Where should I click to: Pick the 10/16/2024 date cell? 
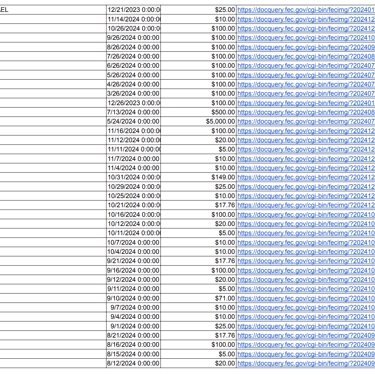(133, 215)
